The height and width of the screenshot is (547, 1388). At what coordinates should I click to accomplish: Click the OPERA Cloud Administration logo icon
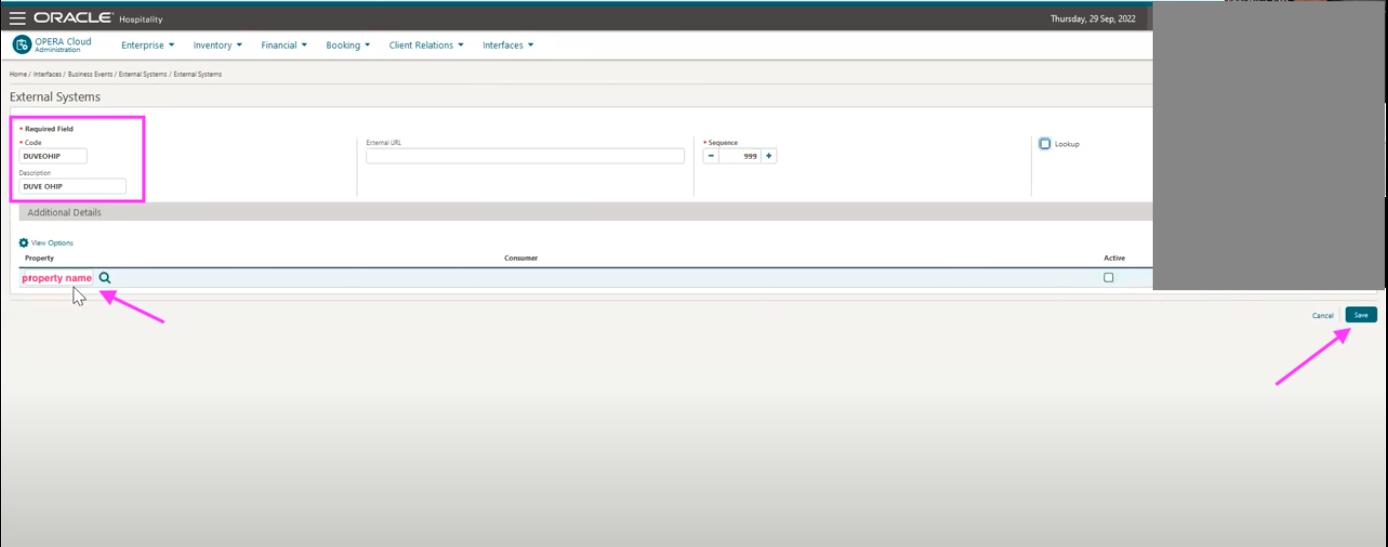tap(22, 45)
